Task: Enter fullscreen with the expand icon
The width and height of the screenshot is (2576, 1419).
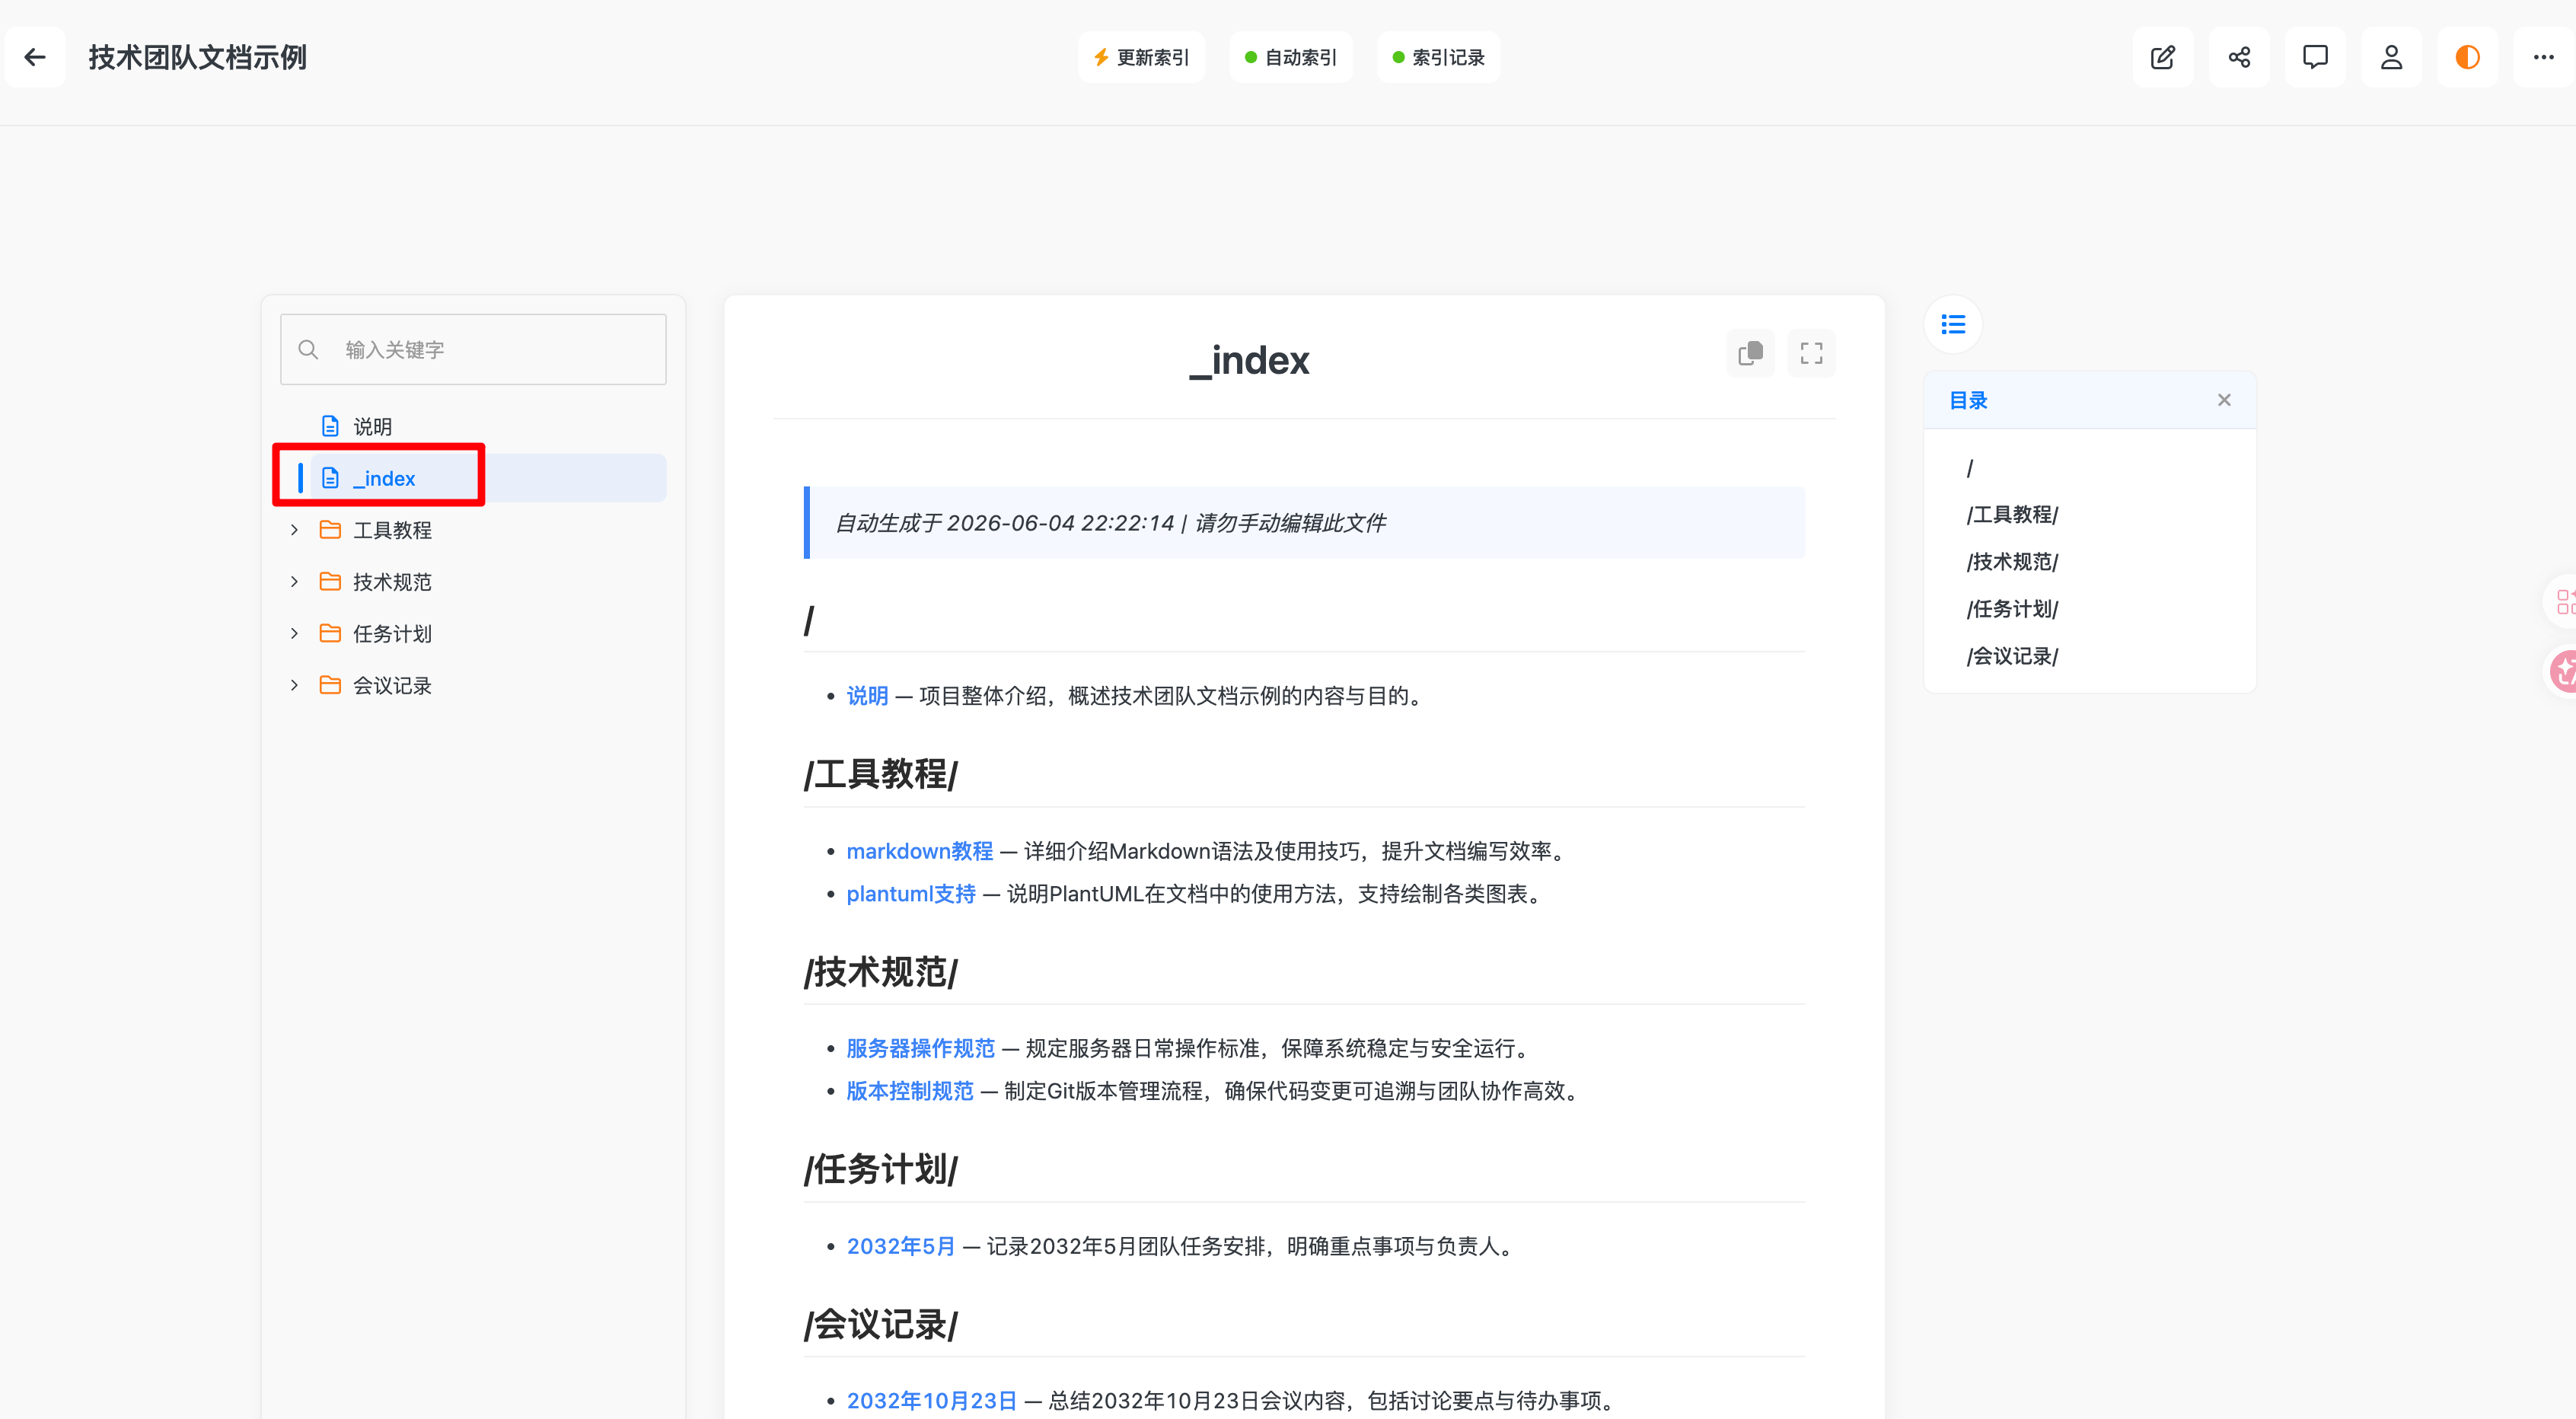Action: coord(1811,353)
